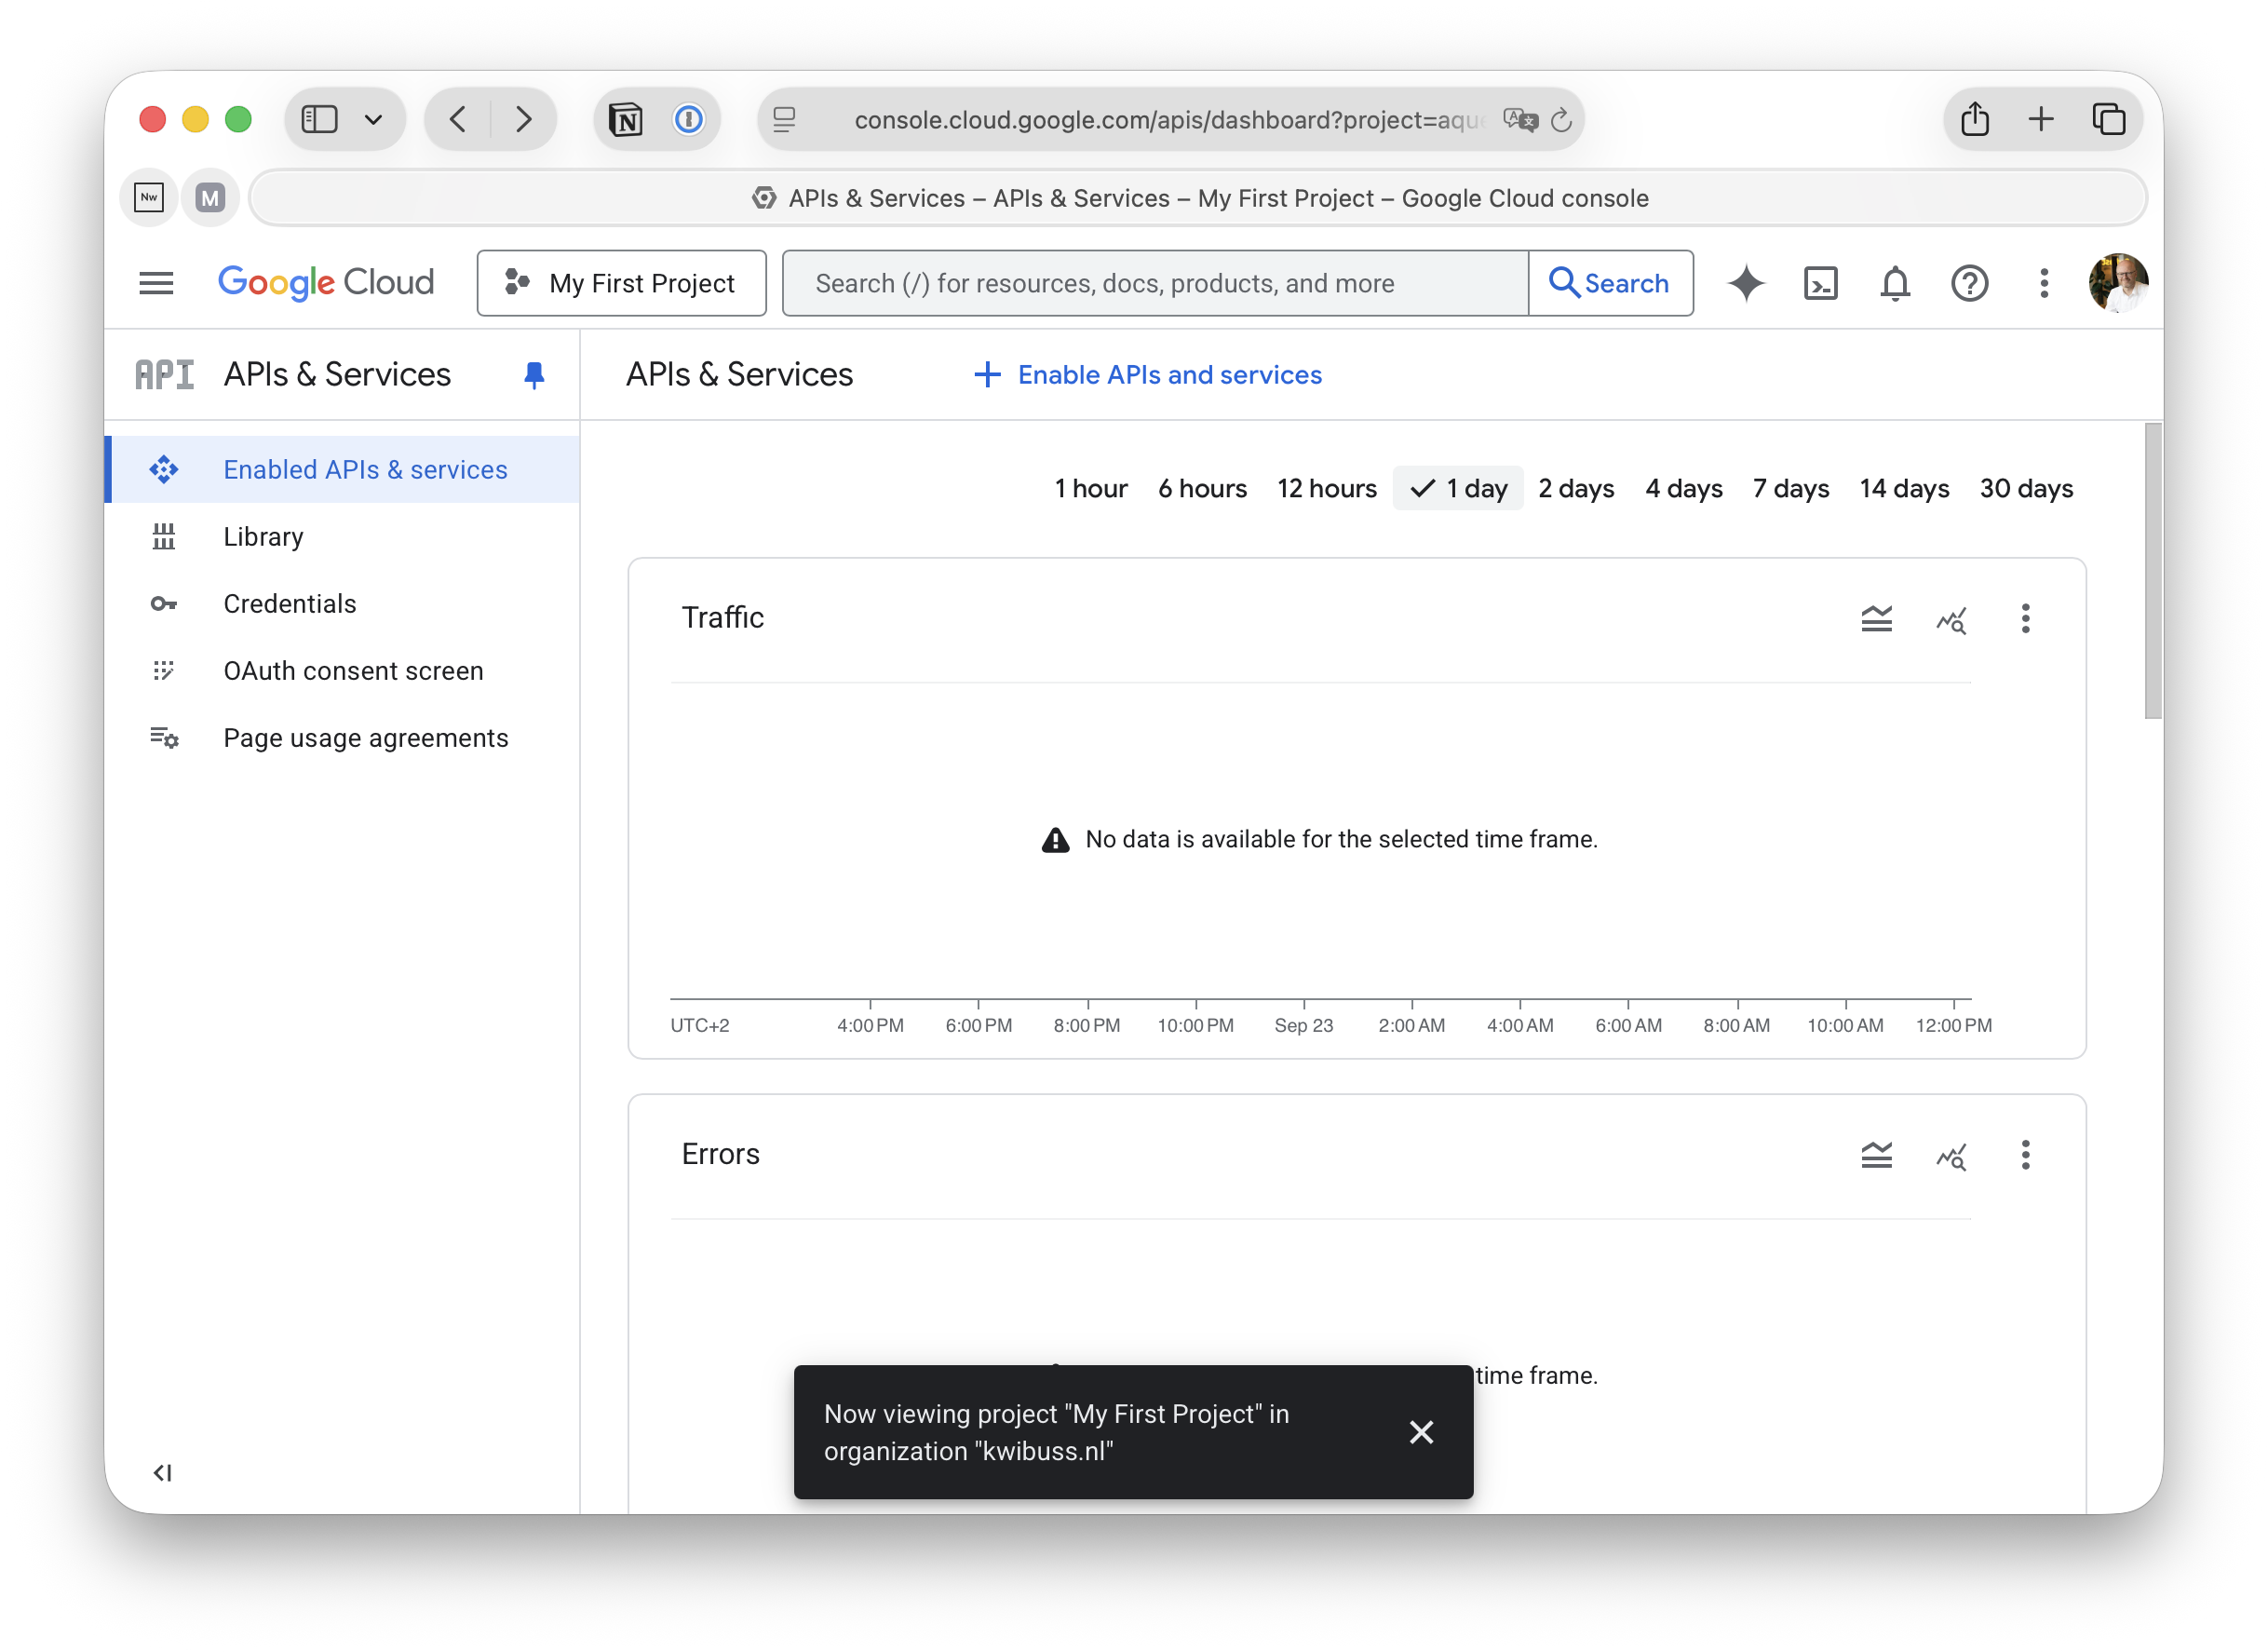The width and height of the screenshot is (2268, 1652).
Task: Open the main hamburger navigation menu
Action: [x=156, y=283]
